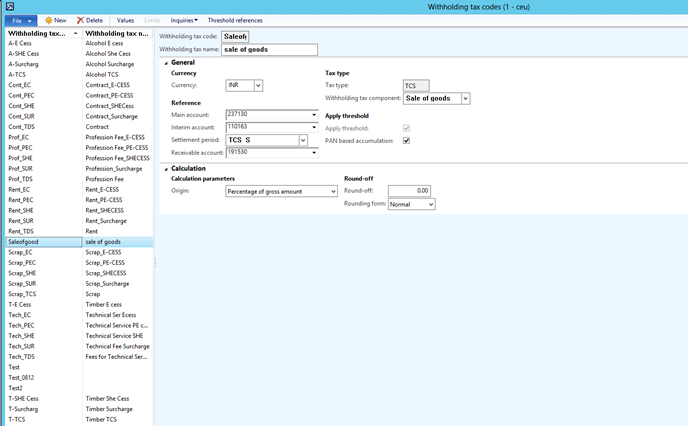Toggle the PAN based accumulation checkbox

click(x=406, y=141)
